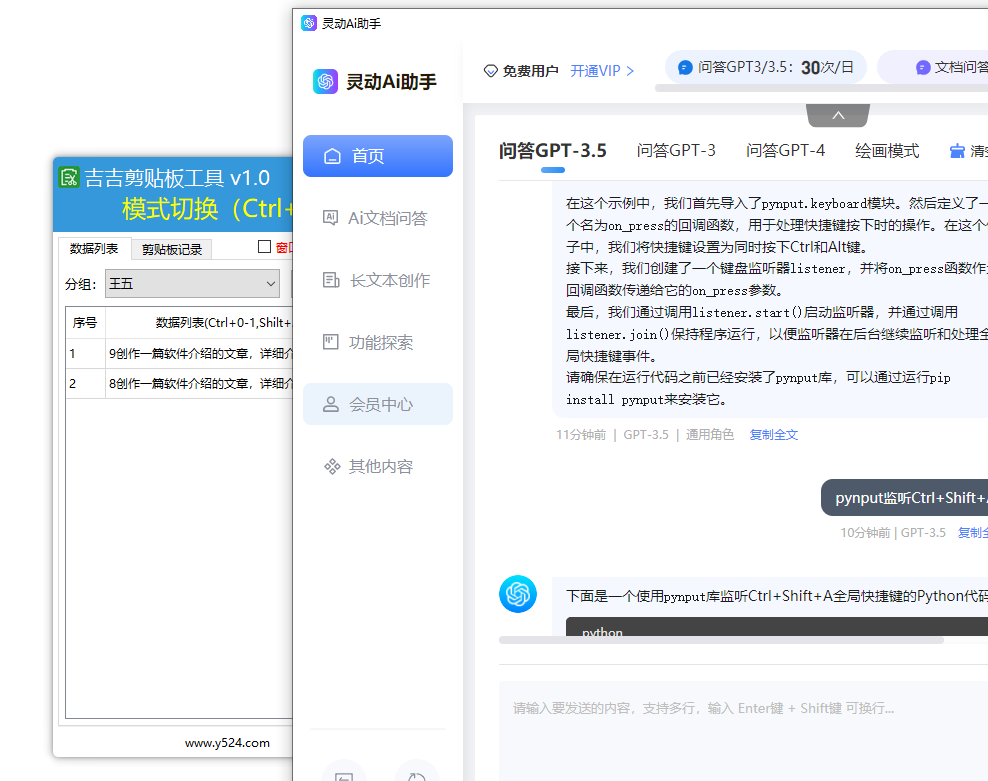
Task: Switch to the 问答GPT-4 tab
Action: 785,151
